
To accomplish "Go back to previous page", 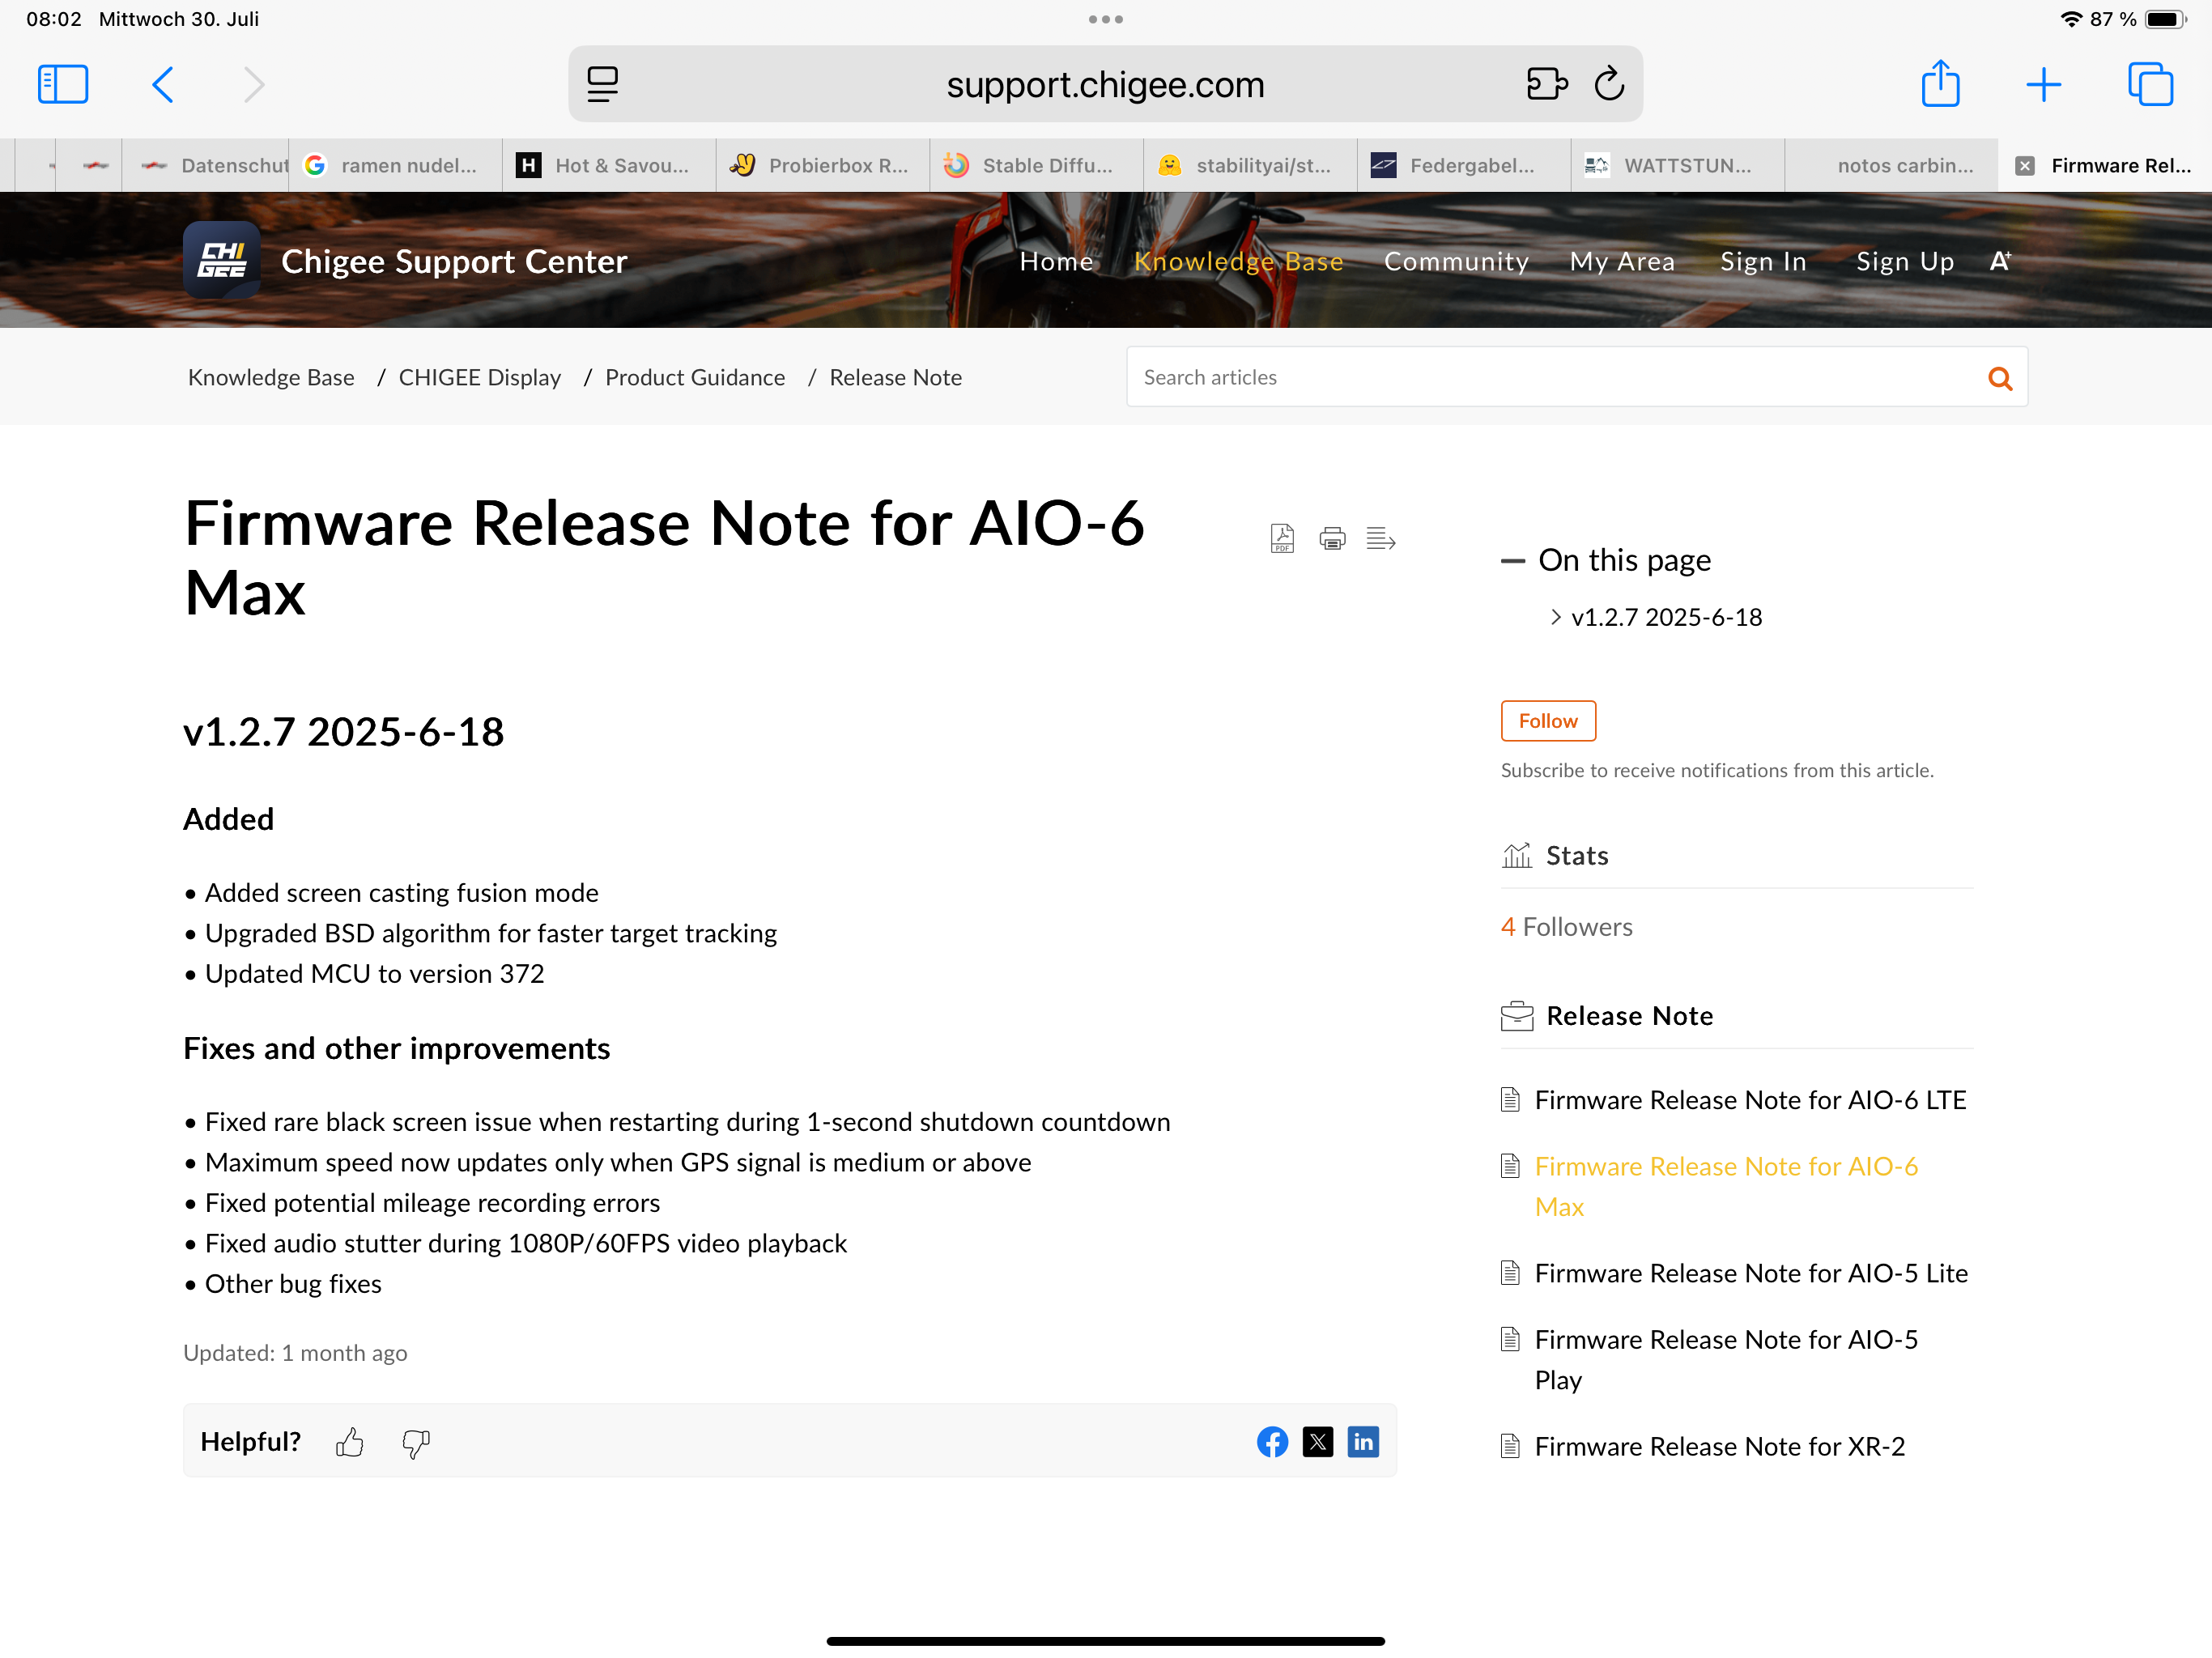I will point(163,84).
